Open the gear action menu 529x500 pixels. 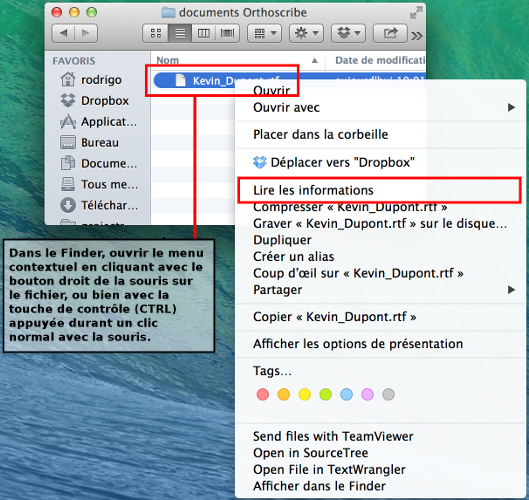(x=306, y=33)
